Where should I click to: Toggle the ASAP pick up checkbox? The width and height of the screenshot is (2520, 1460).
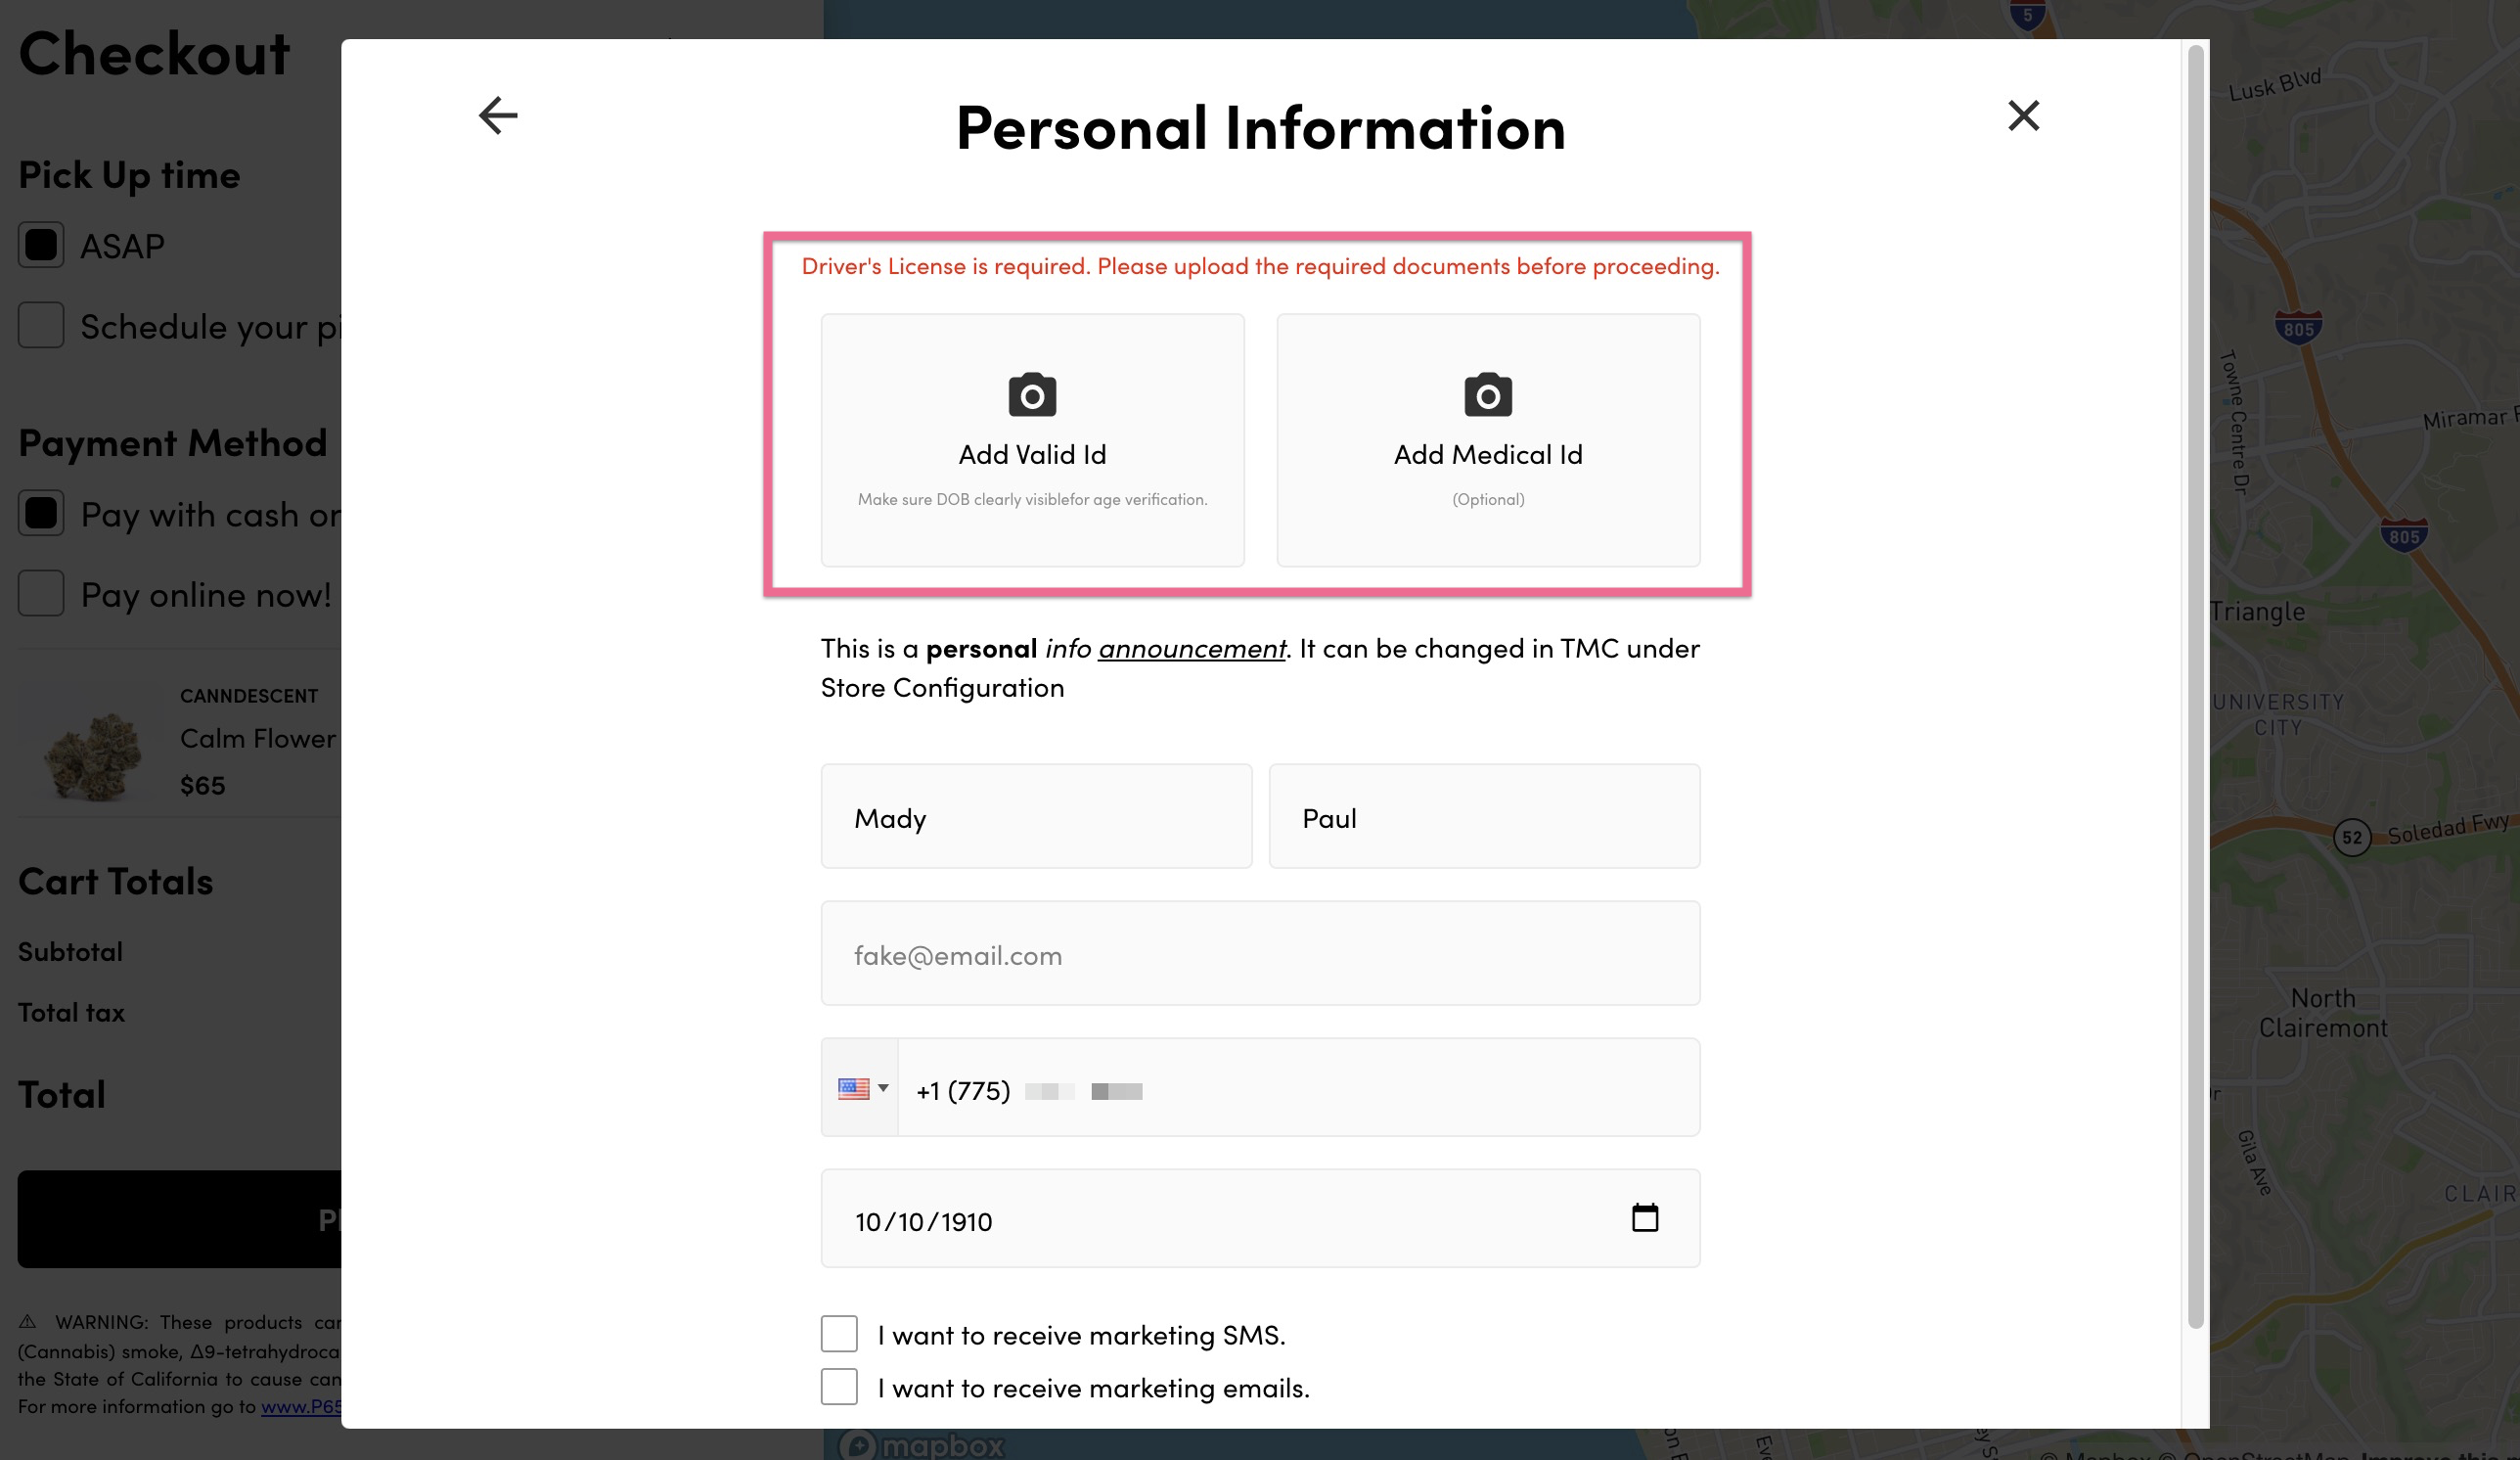41,245
